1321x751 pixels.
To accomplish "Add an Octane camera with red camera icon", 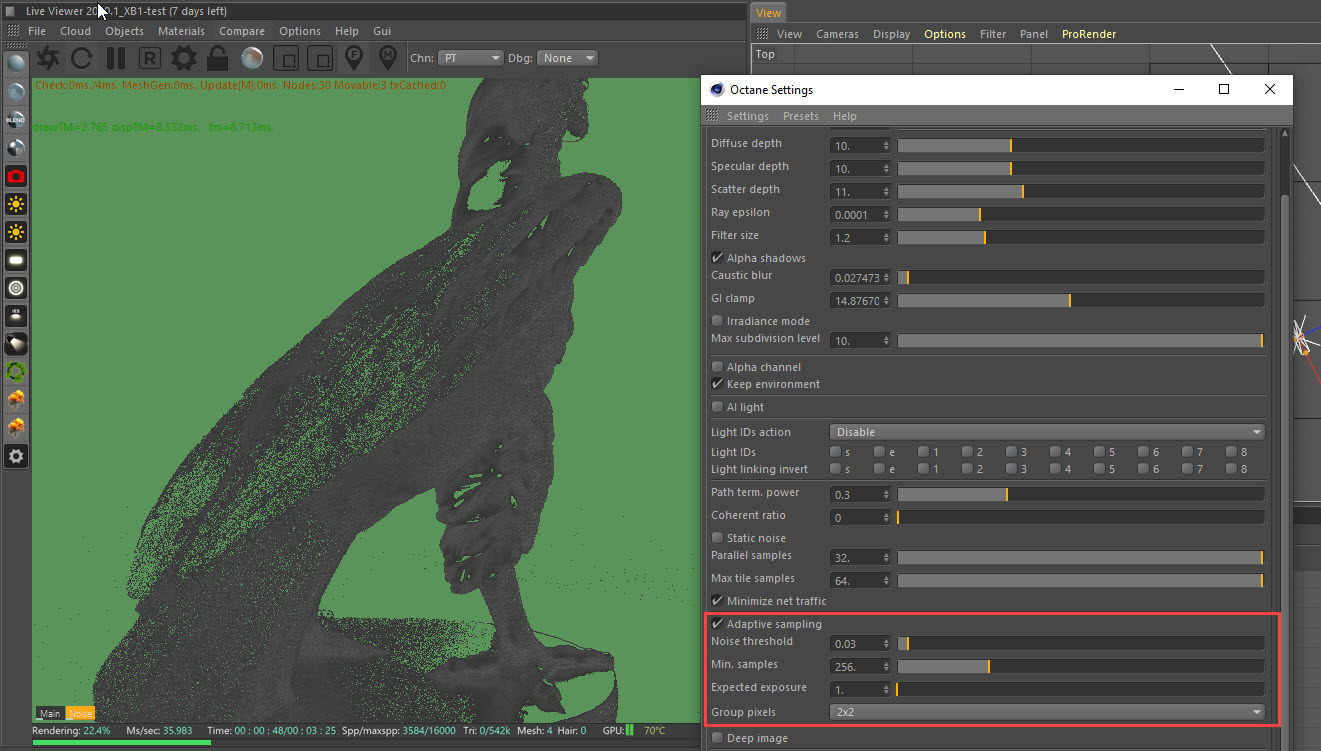I will (16, 176).
